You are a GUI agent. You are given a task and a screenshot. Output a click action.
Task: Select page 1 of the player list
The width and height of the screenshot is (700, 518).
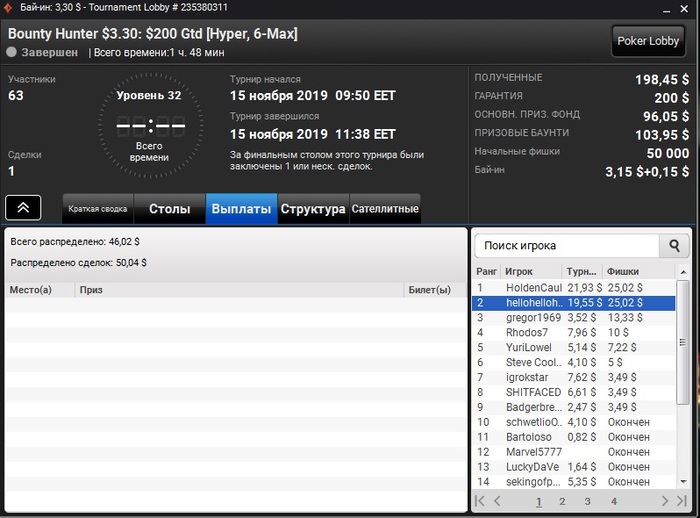(x=538, y=501)
